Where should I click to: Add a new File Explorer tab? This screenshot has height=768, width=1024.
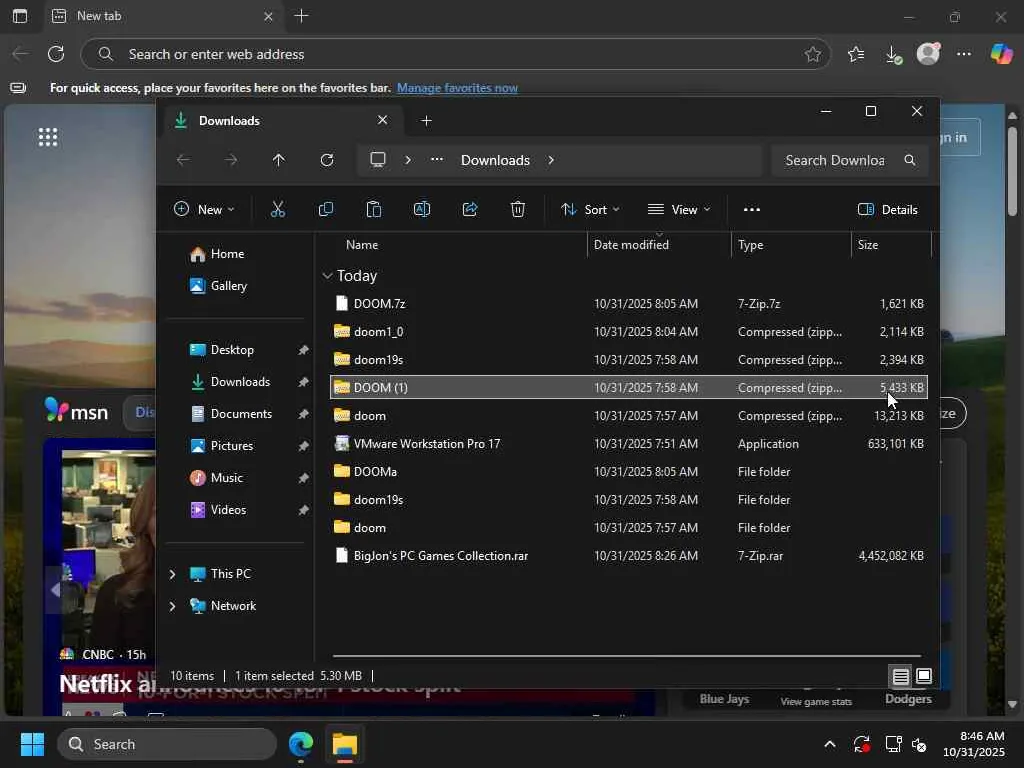tap(426, 121)
